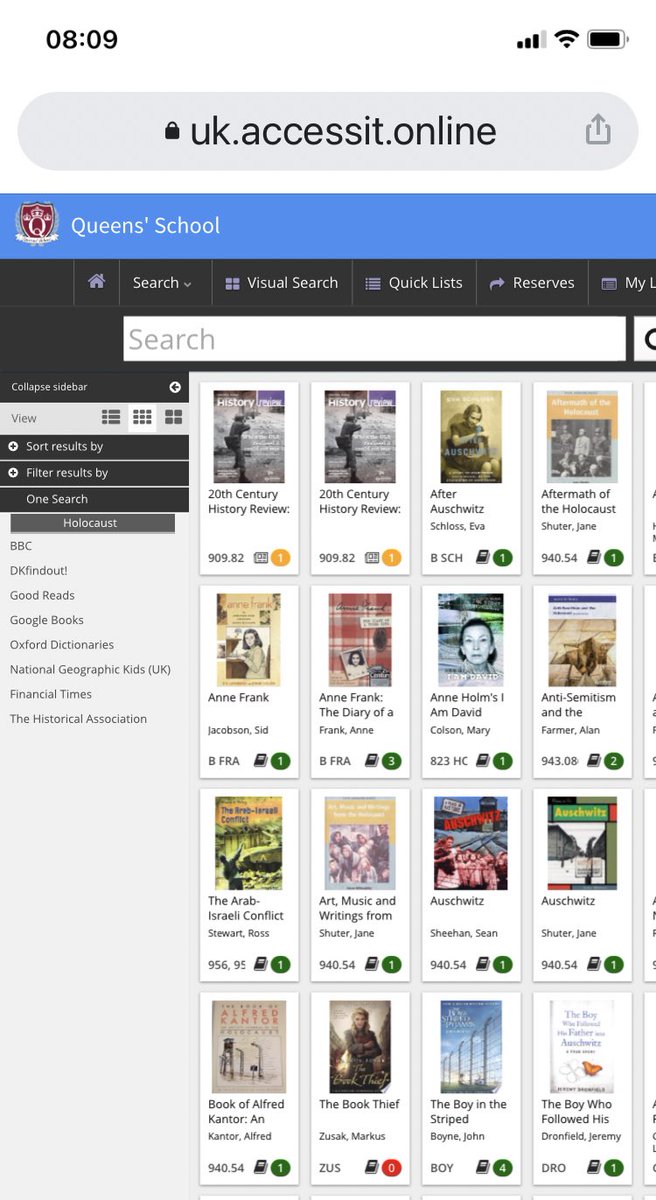Open the Oxford Dictionaries link

point(62,645)
